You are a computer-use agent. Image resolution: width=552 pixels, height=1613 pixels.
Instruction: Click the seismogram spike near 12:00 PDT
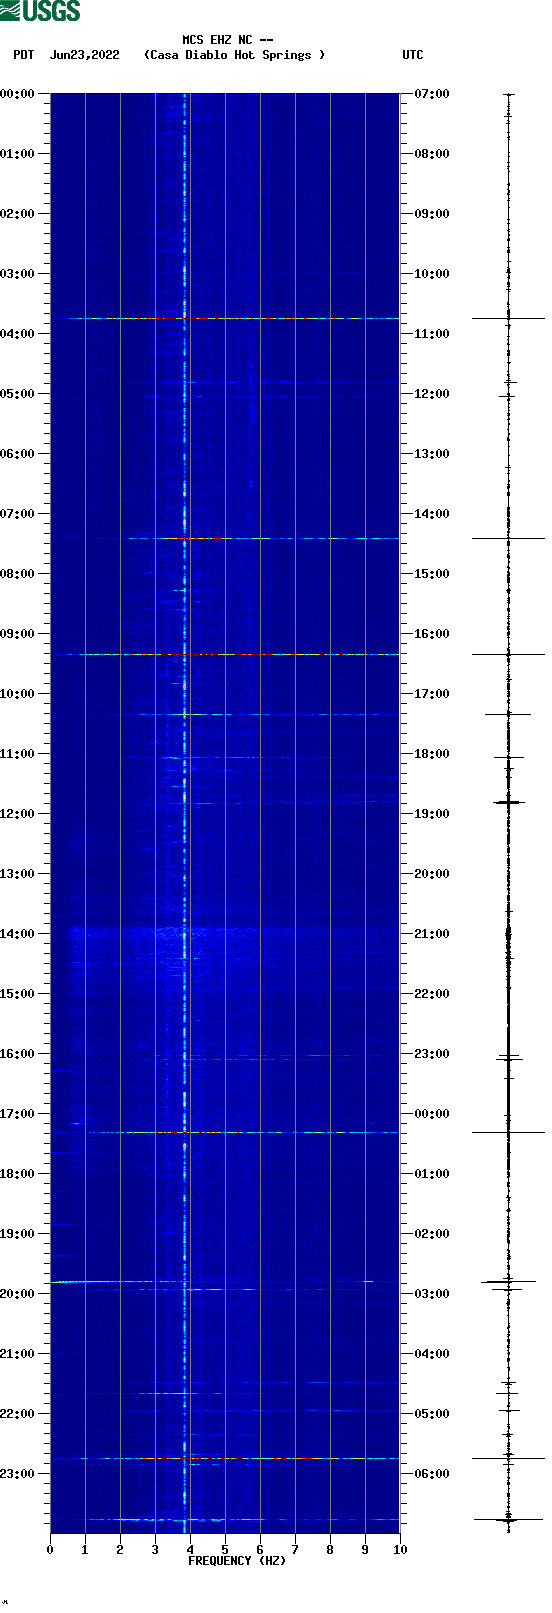[509, 802]
